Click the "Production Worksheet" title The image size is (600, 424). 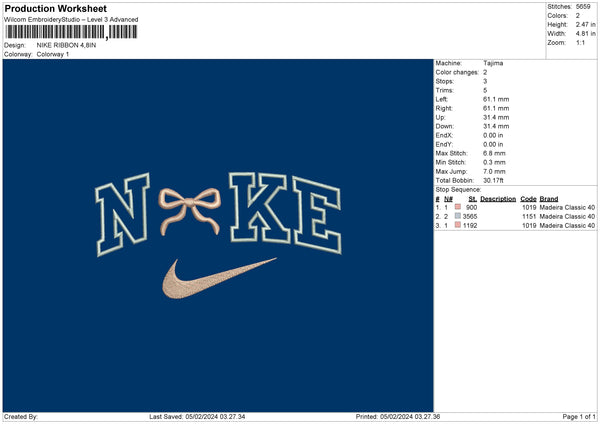(x=55, y=8)
